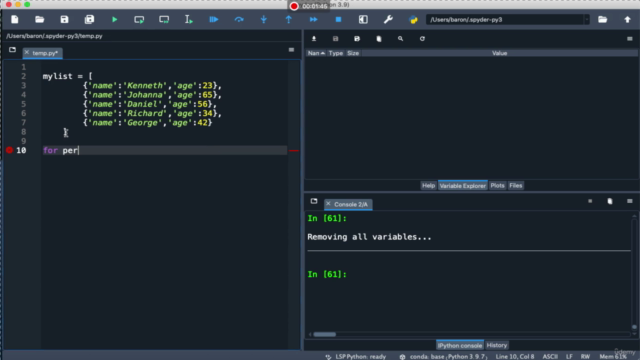The height and width of the screenshot is (360, 640).
Task: Run the current cell
Action: click(139, 20)
